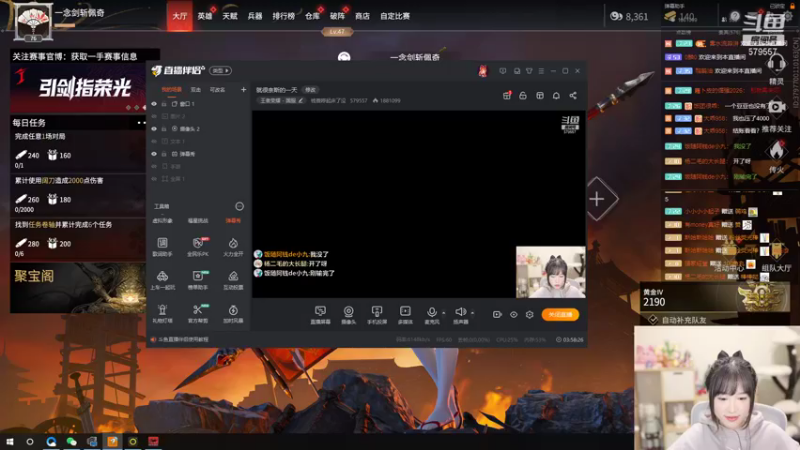
Task: Open the notification bell in streaming app
Action: [556, 95]
